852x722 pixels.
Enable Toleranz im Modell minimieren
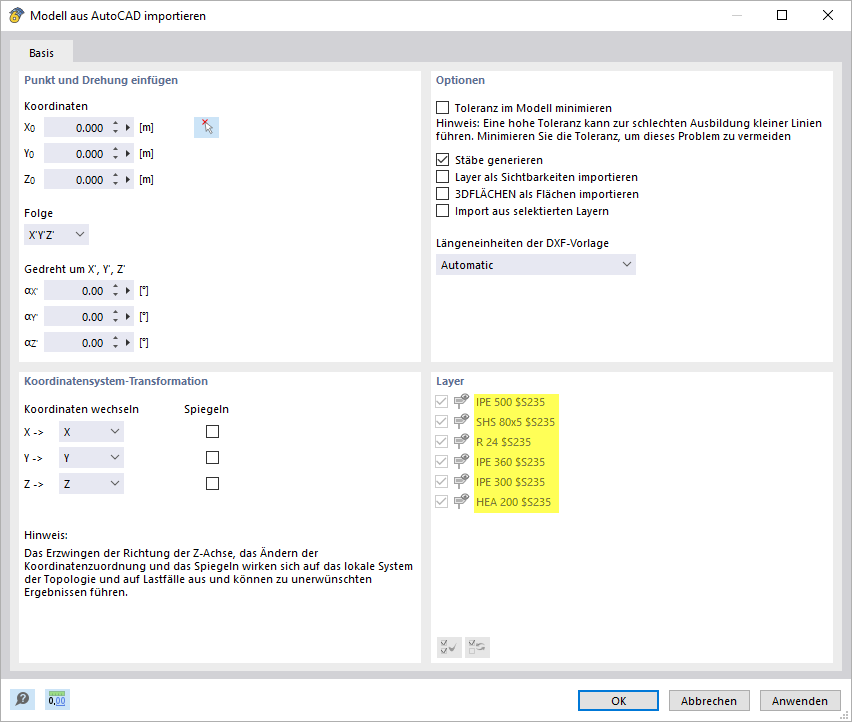tap(442, 108)
